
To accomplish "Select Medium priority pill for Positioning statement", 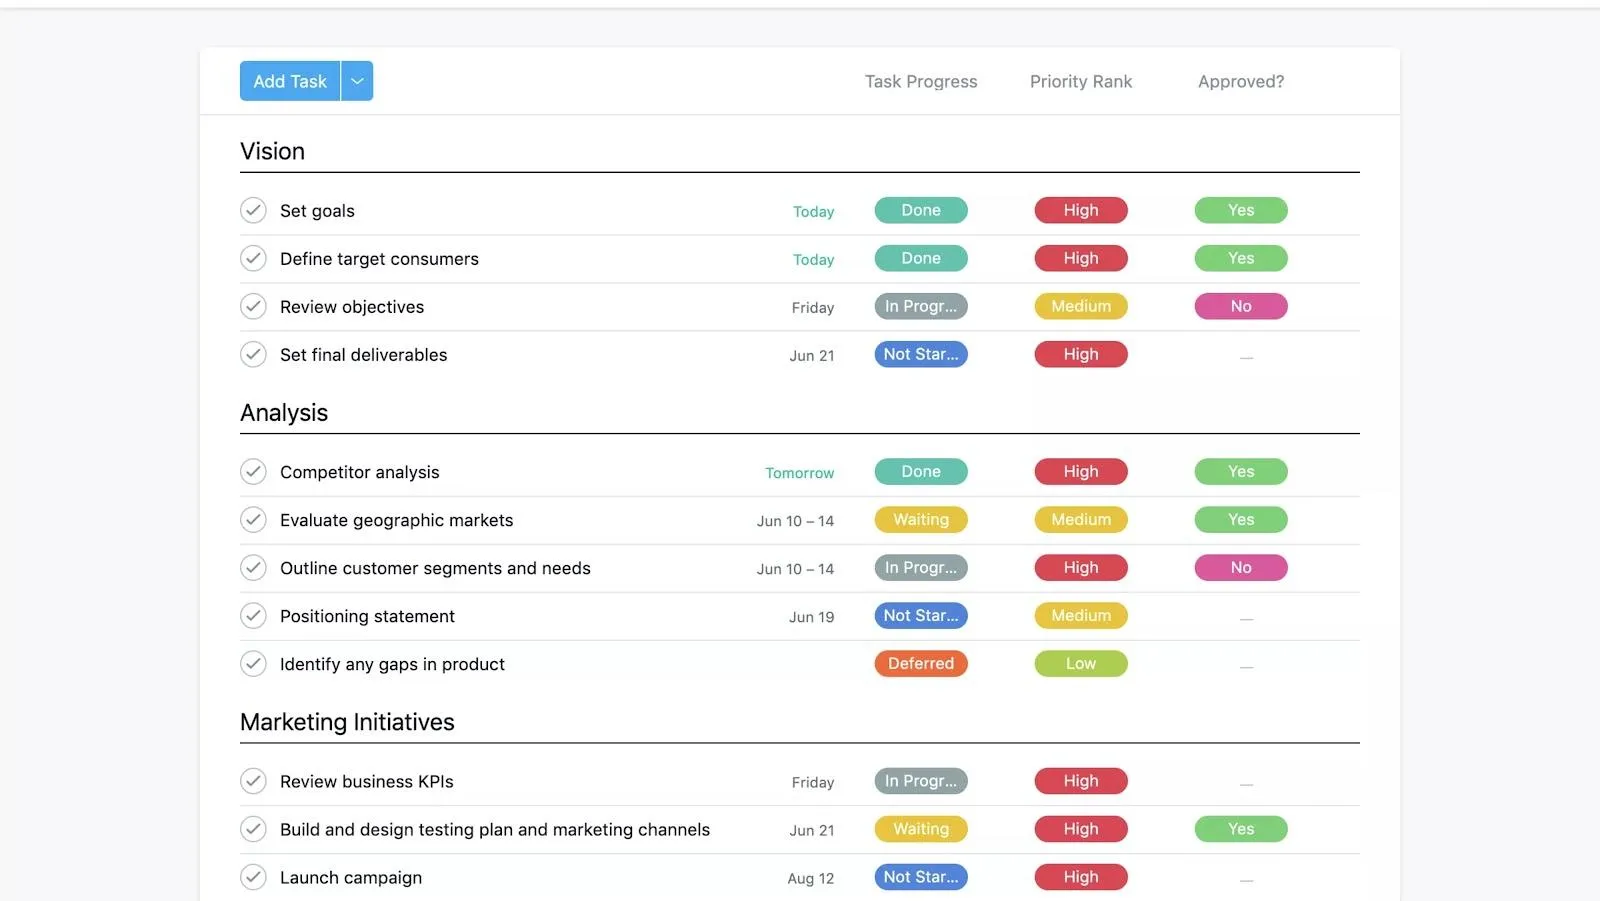I will (1081, 615).
